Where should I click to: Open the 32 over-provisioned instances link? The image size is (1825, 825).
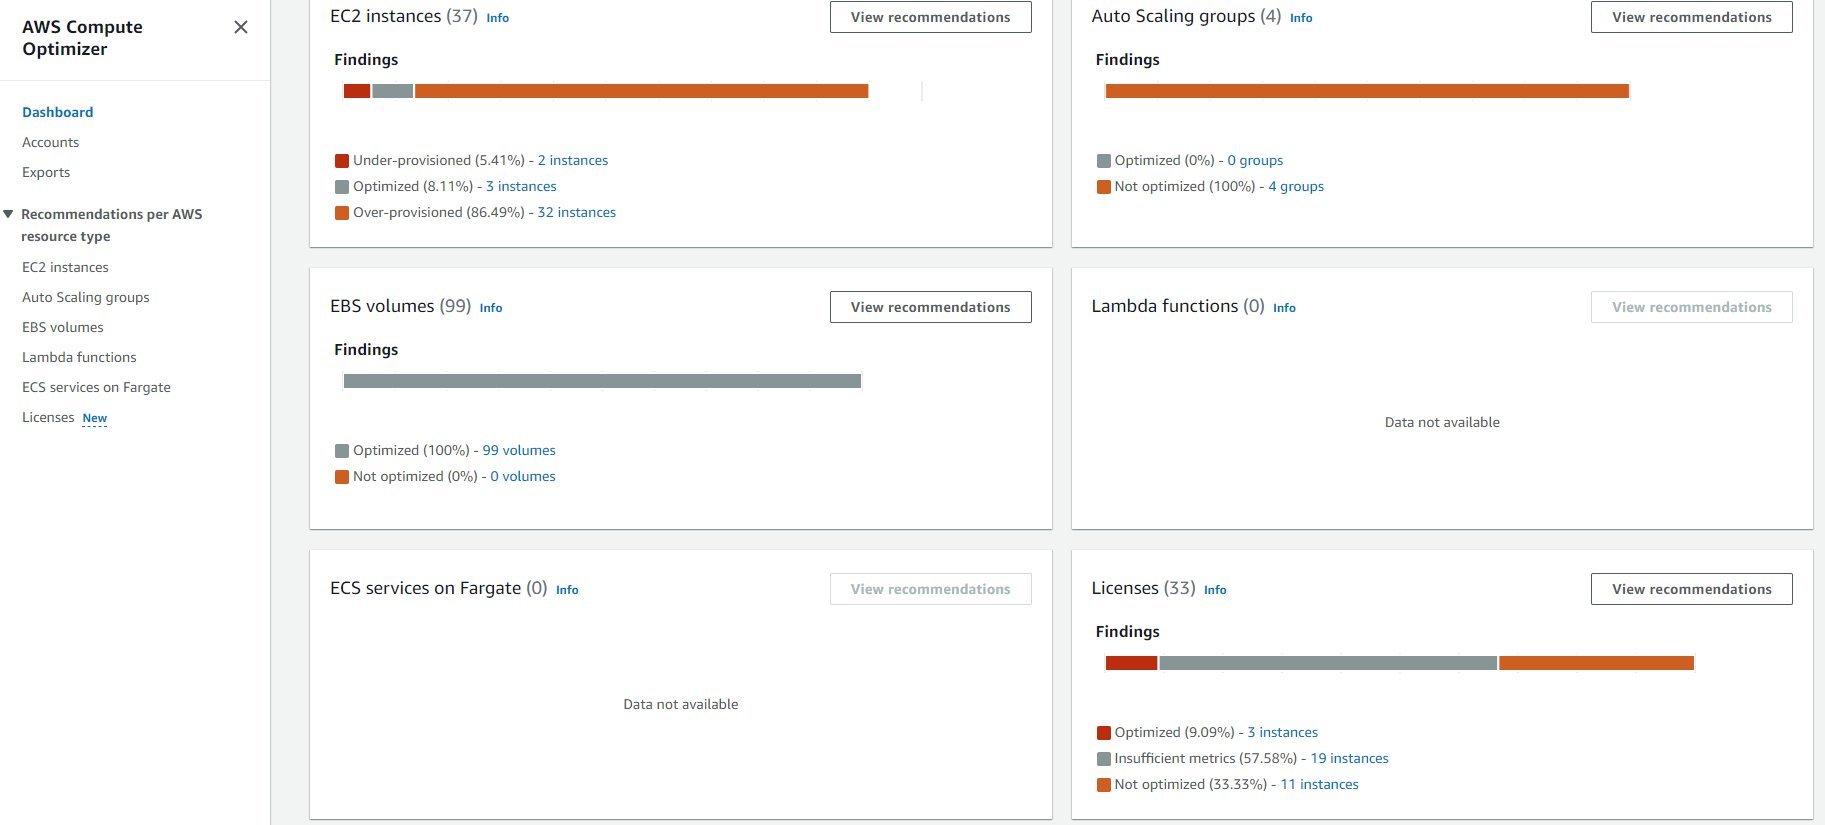click(577, 212)
